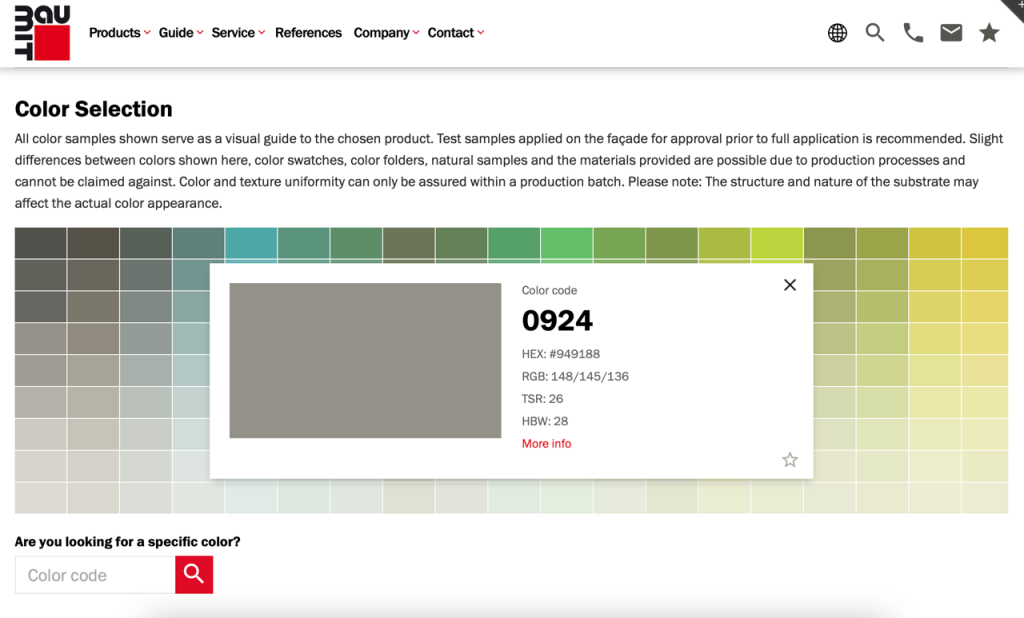Click the Baumit logo
The width and height of the screenshot is (1024, 618).
pyautogui.click(x=42, y=33)
